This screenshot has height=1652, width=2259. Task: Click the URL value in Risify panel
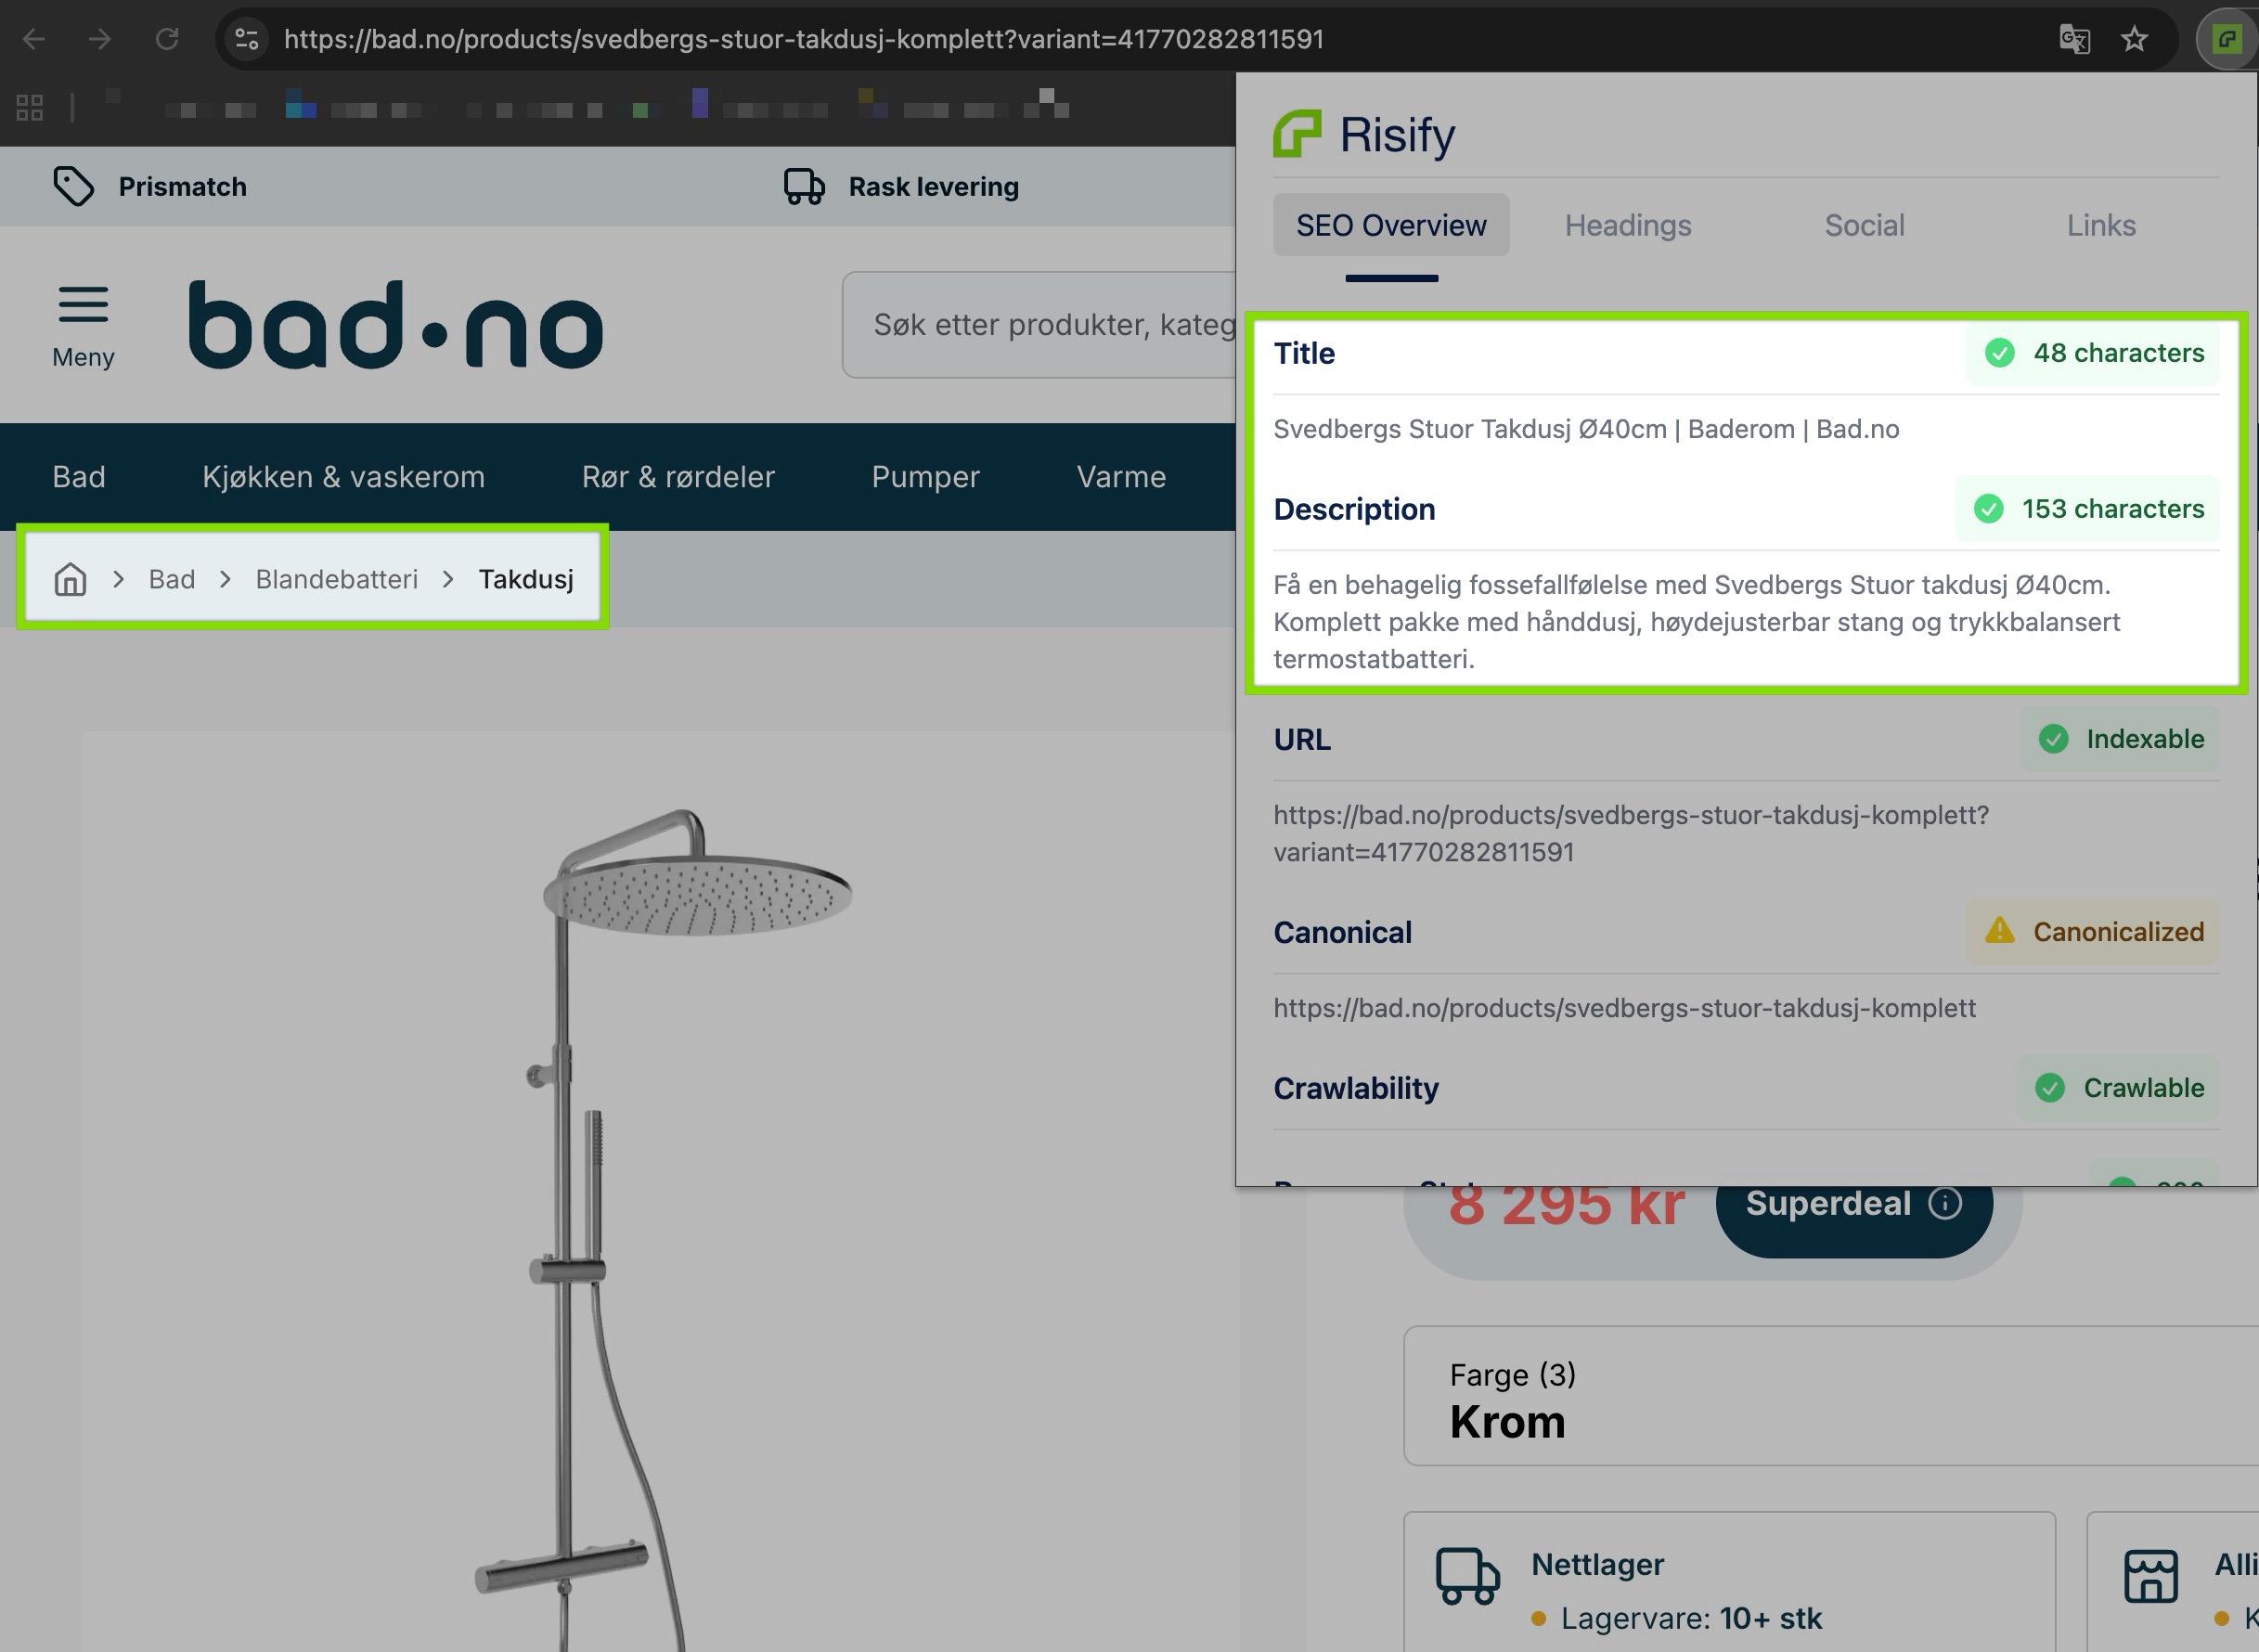1631,833
